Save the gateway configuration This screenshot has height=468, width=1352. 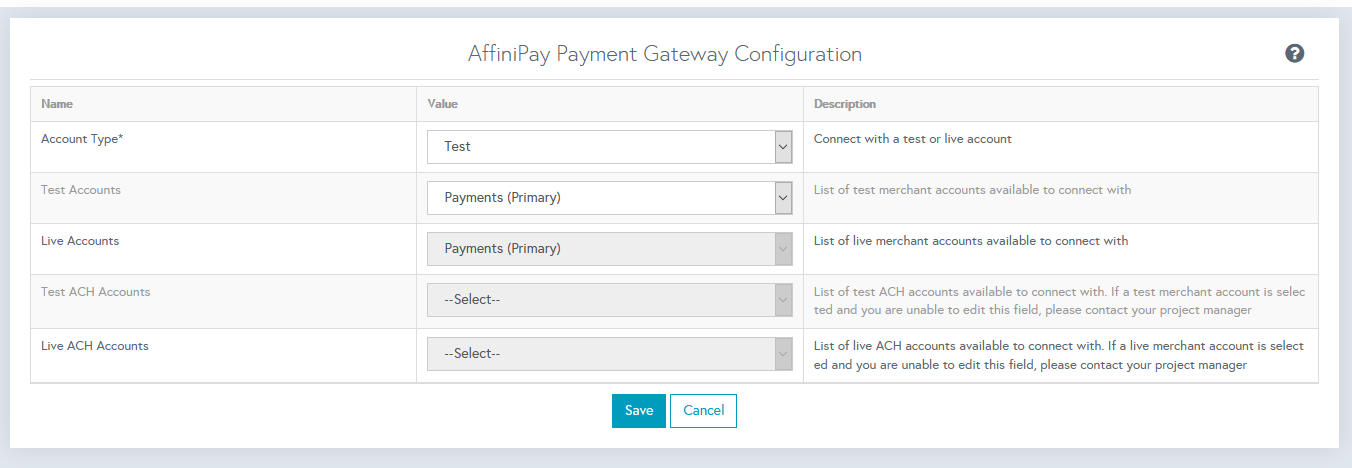point(639,411)
